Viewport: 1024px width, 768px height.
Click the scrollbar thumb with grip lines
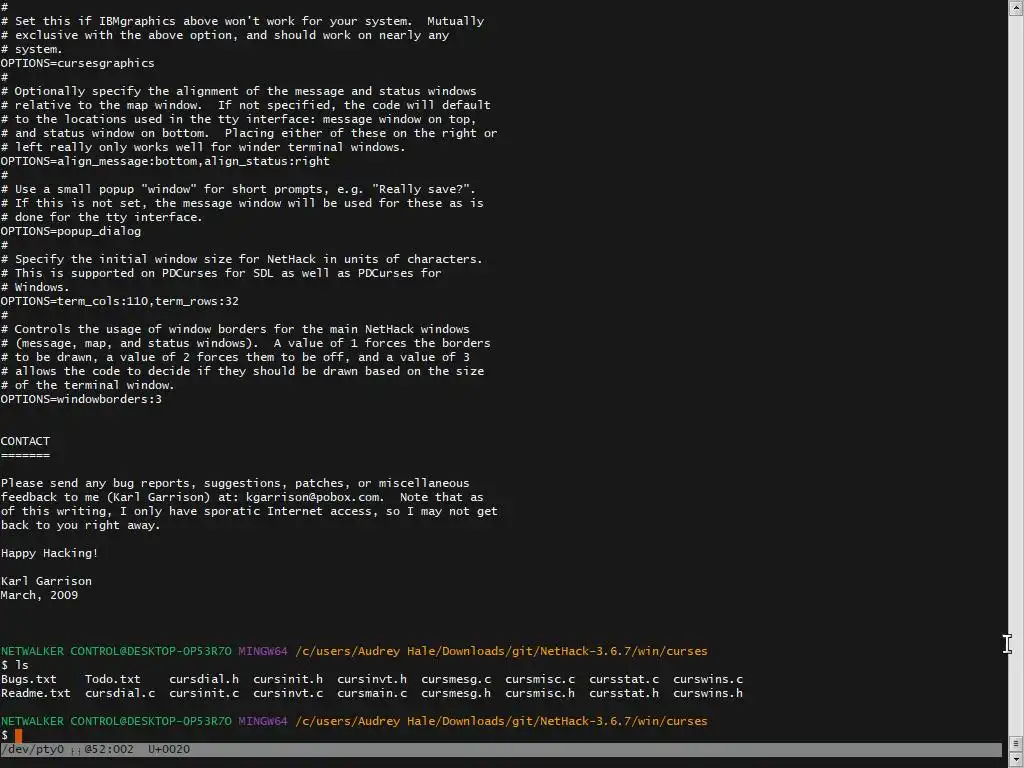click(x=1016, y=743)
